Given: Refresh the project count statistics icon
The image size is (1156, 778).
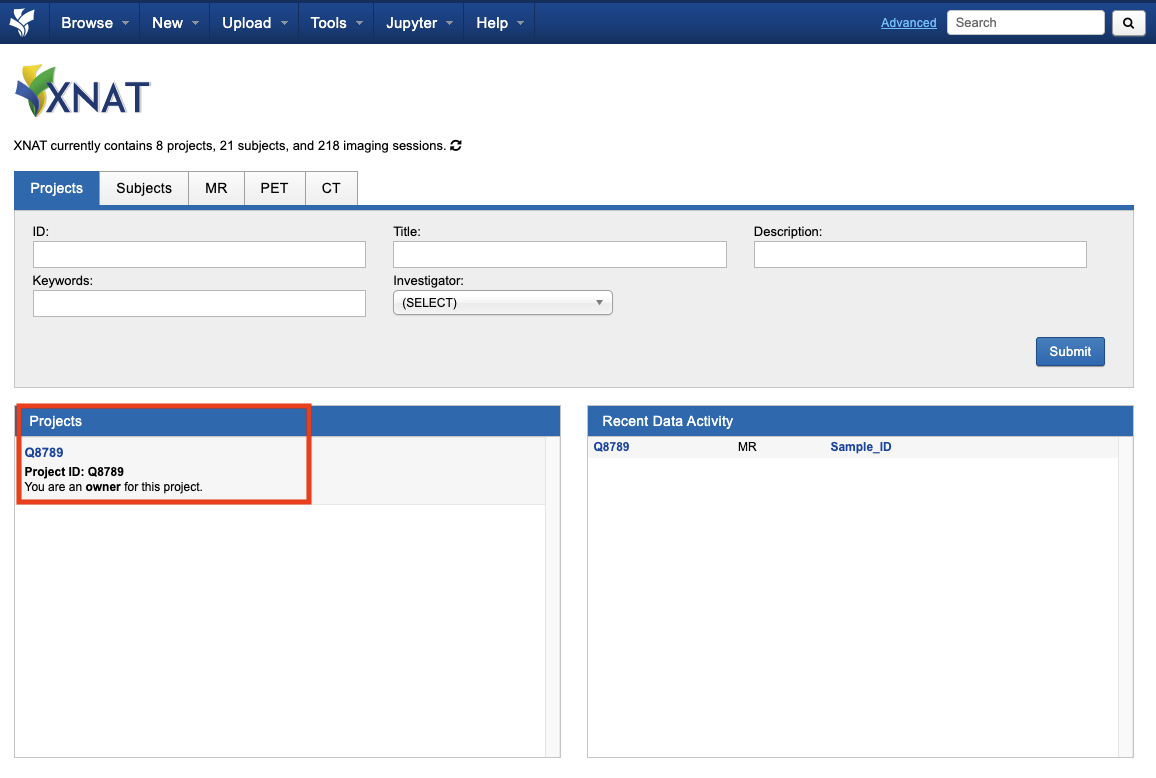Looking at the screenshot, I should click(456, 146).
